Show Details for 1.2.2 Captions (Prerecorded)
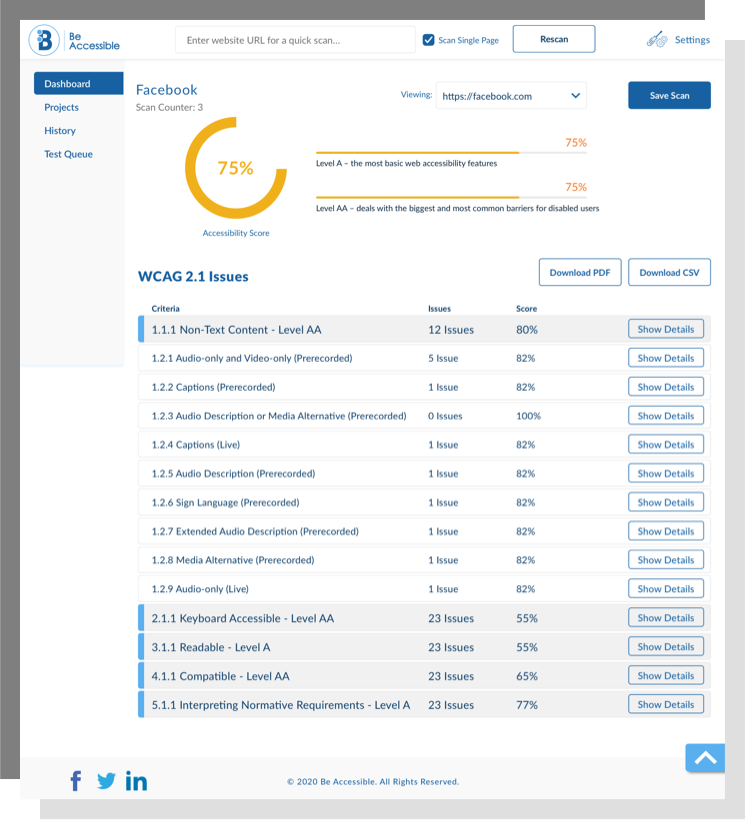This screenshot has height=820, width=745. coord(666,387)
